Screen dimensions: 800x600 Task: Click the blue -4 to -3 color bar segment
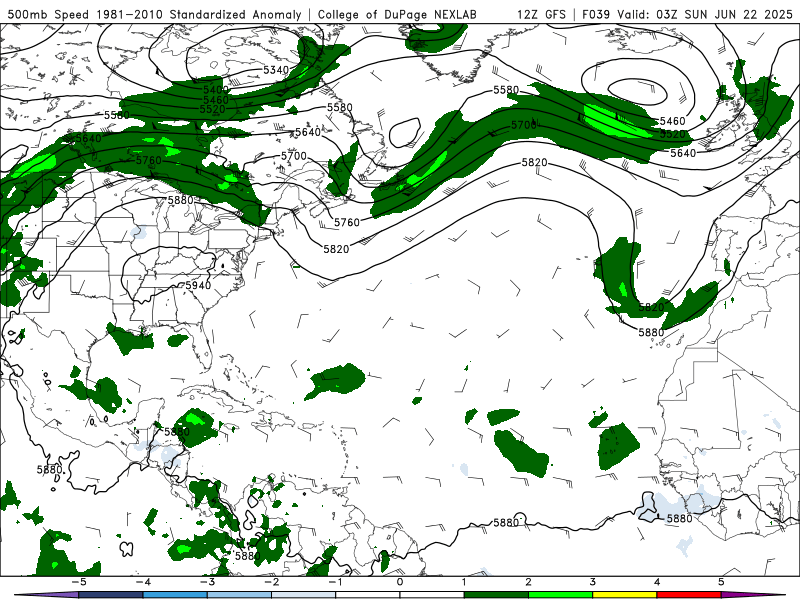[x=175, y=595]
